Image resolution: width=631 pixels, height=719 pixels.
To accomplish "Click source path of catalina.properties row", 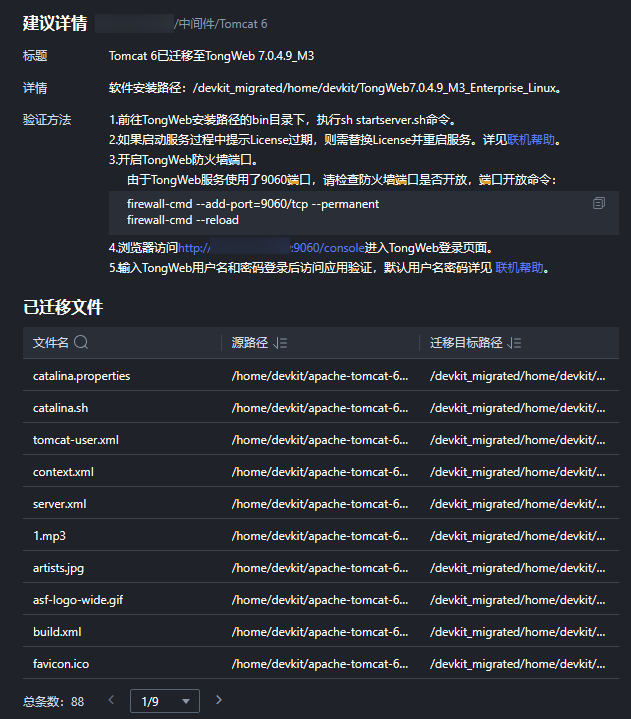I will pos(320,376).
